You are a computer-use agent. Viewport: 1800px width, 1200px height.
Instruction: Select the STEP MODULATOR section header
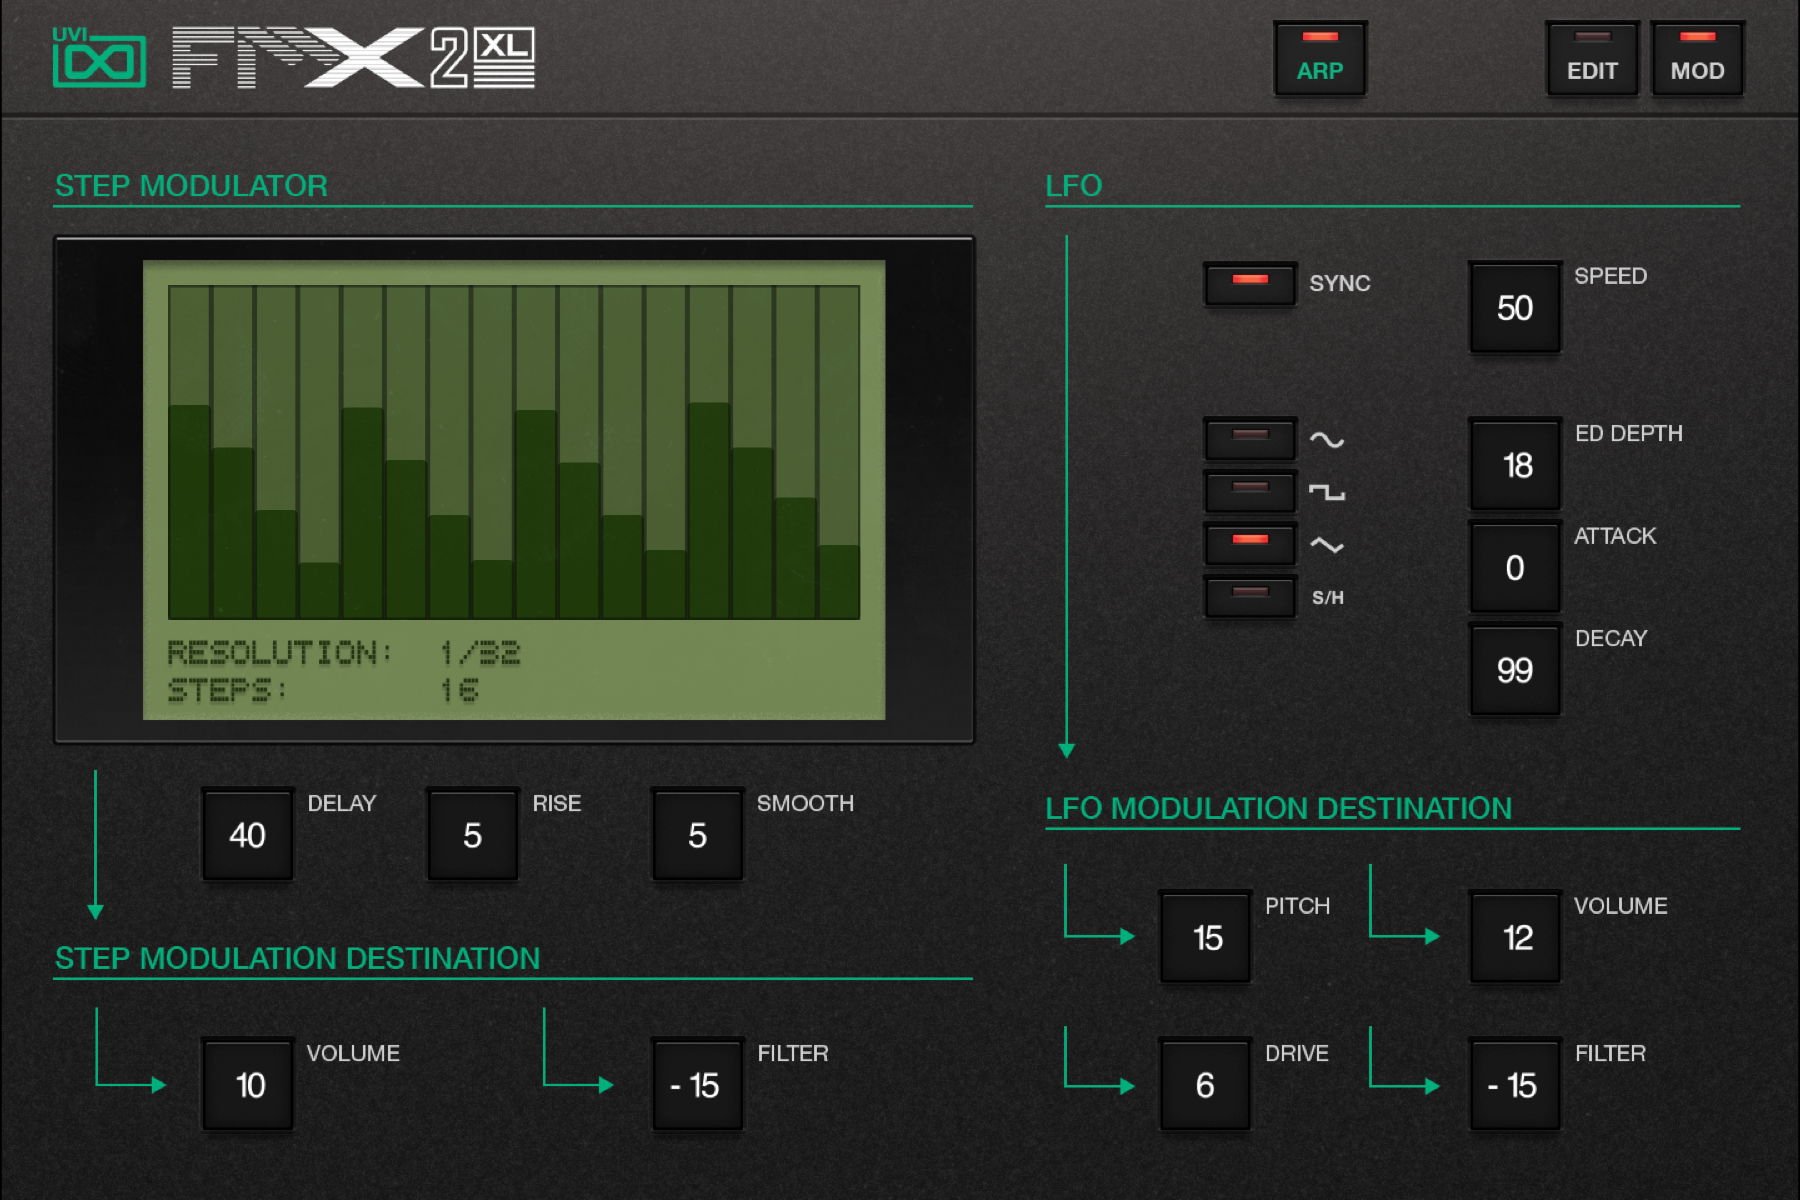tap(190, 186)
